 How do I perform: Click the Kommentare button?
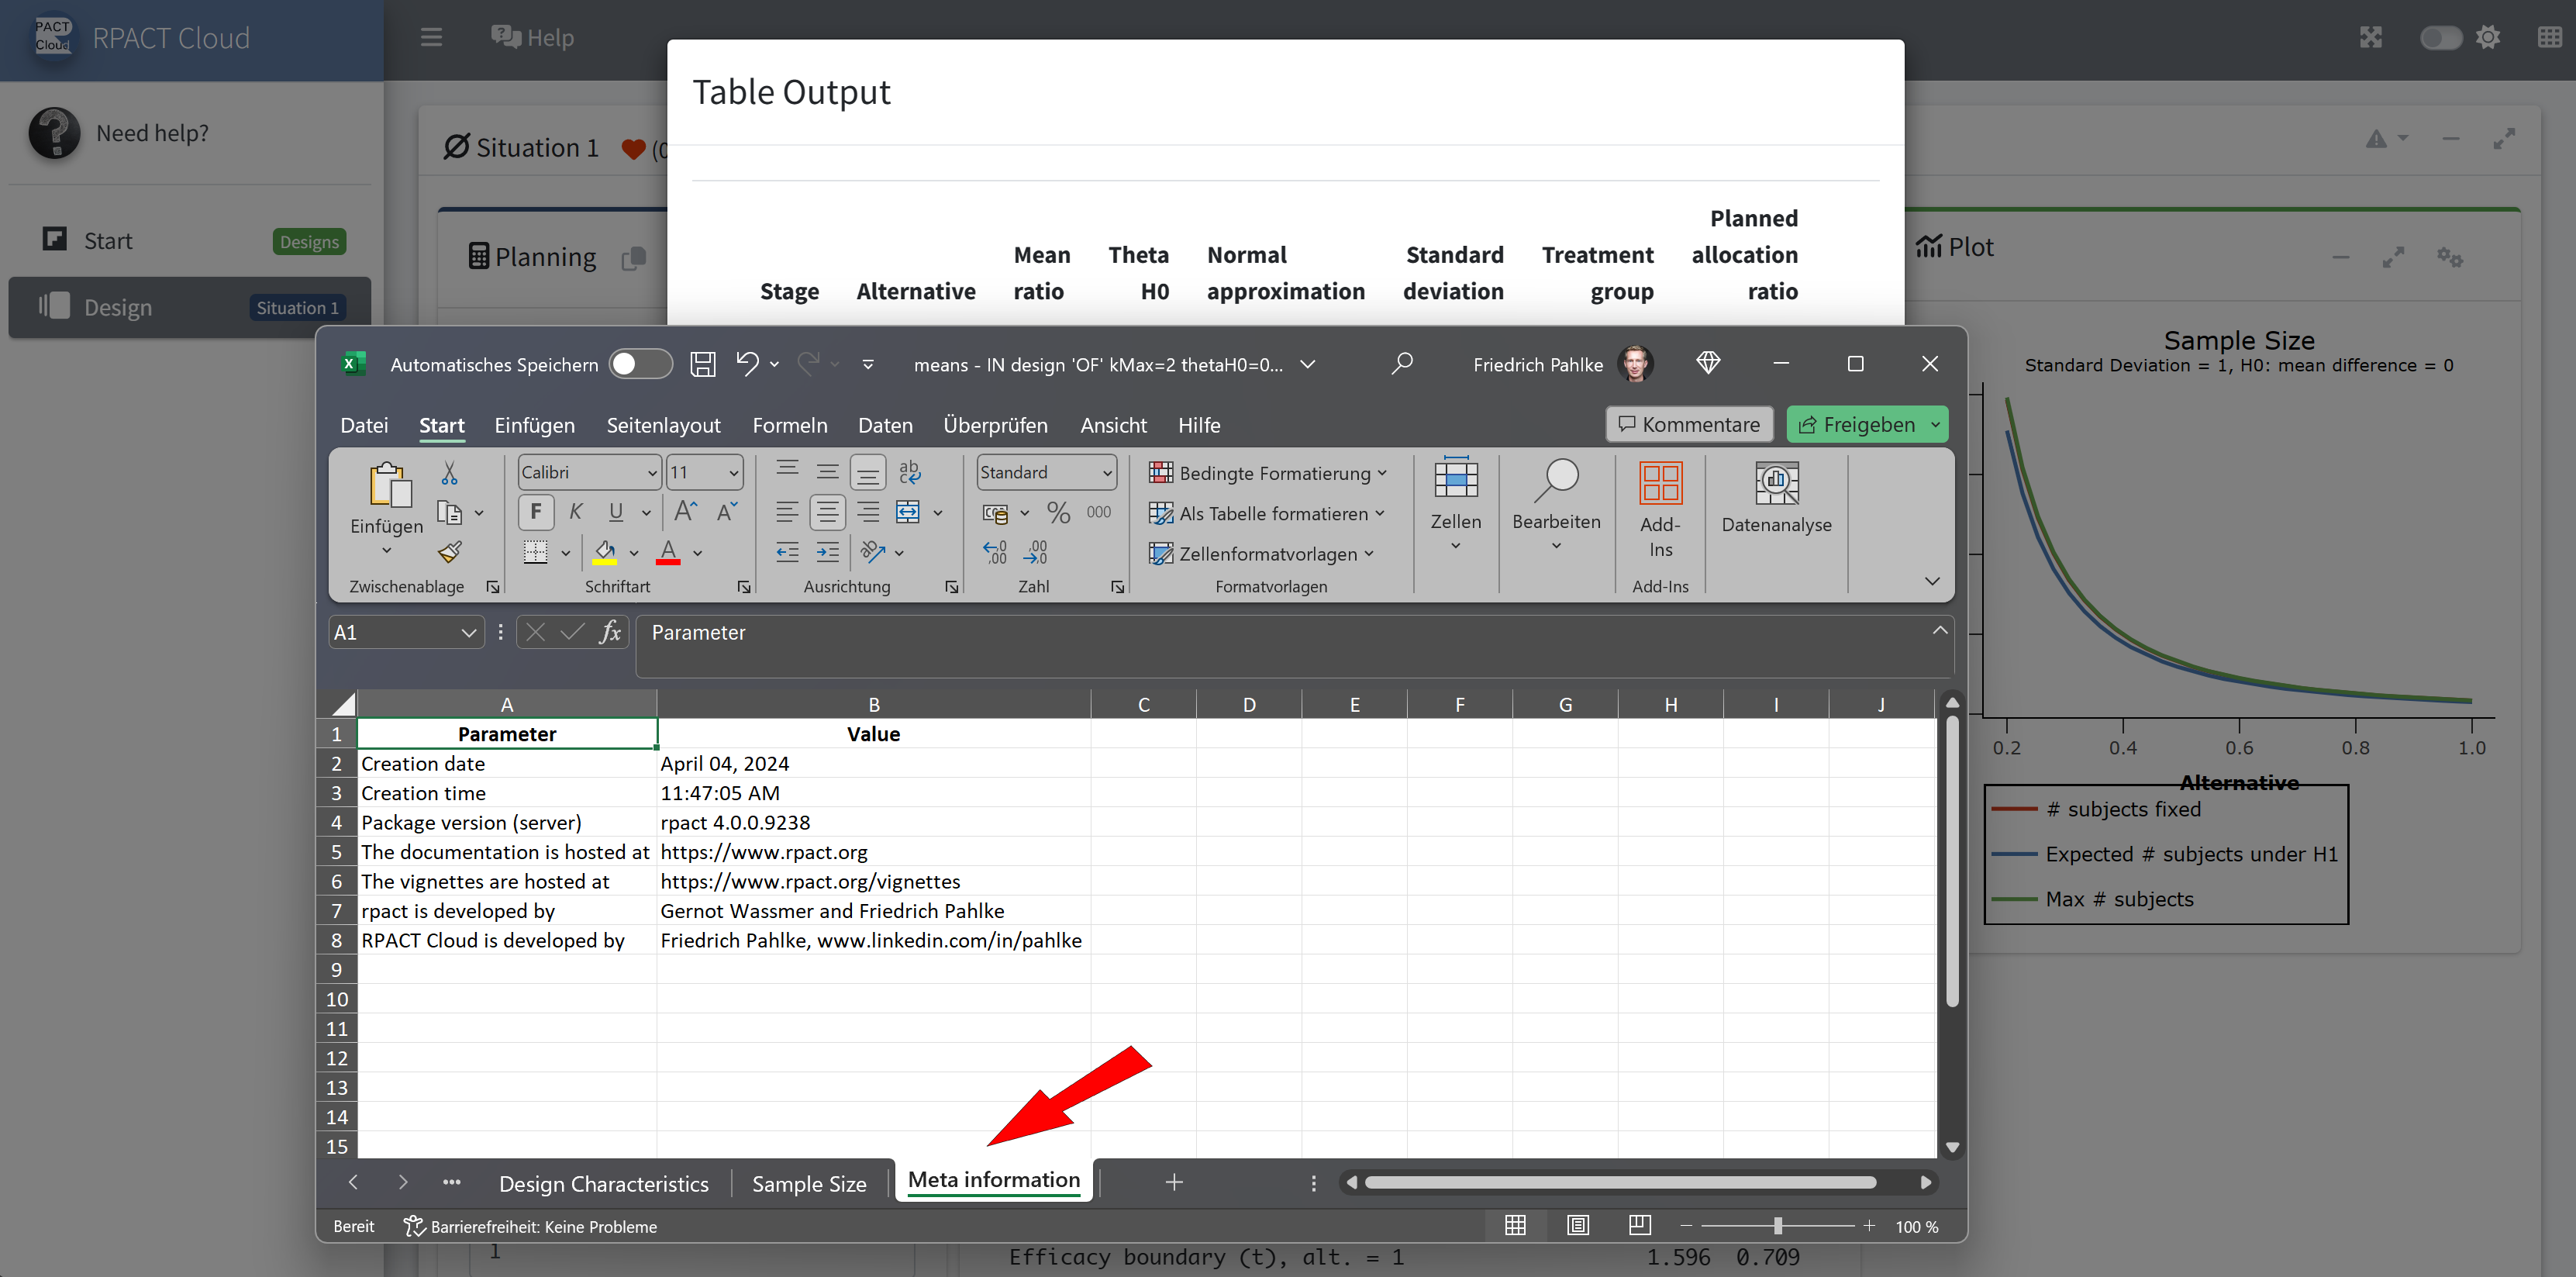pos(1689,424)
